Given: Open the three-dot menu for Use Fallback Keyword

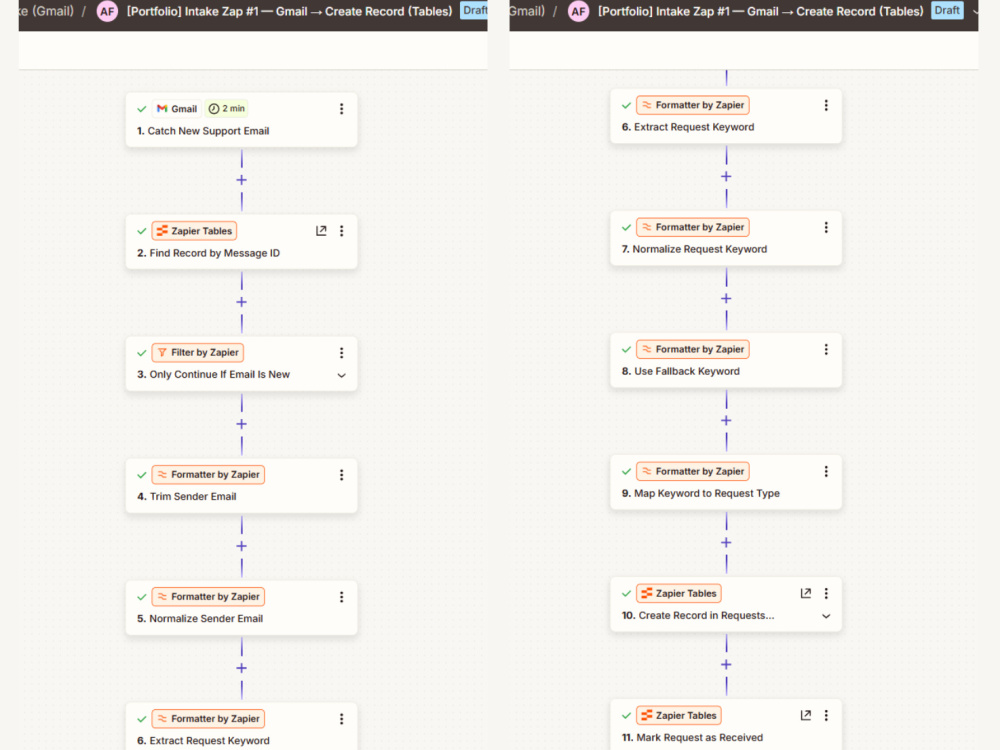Looking at the screenshot, I should point(826,349).
